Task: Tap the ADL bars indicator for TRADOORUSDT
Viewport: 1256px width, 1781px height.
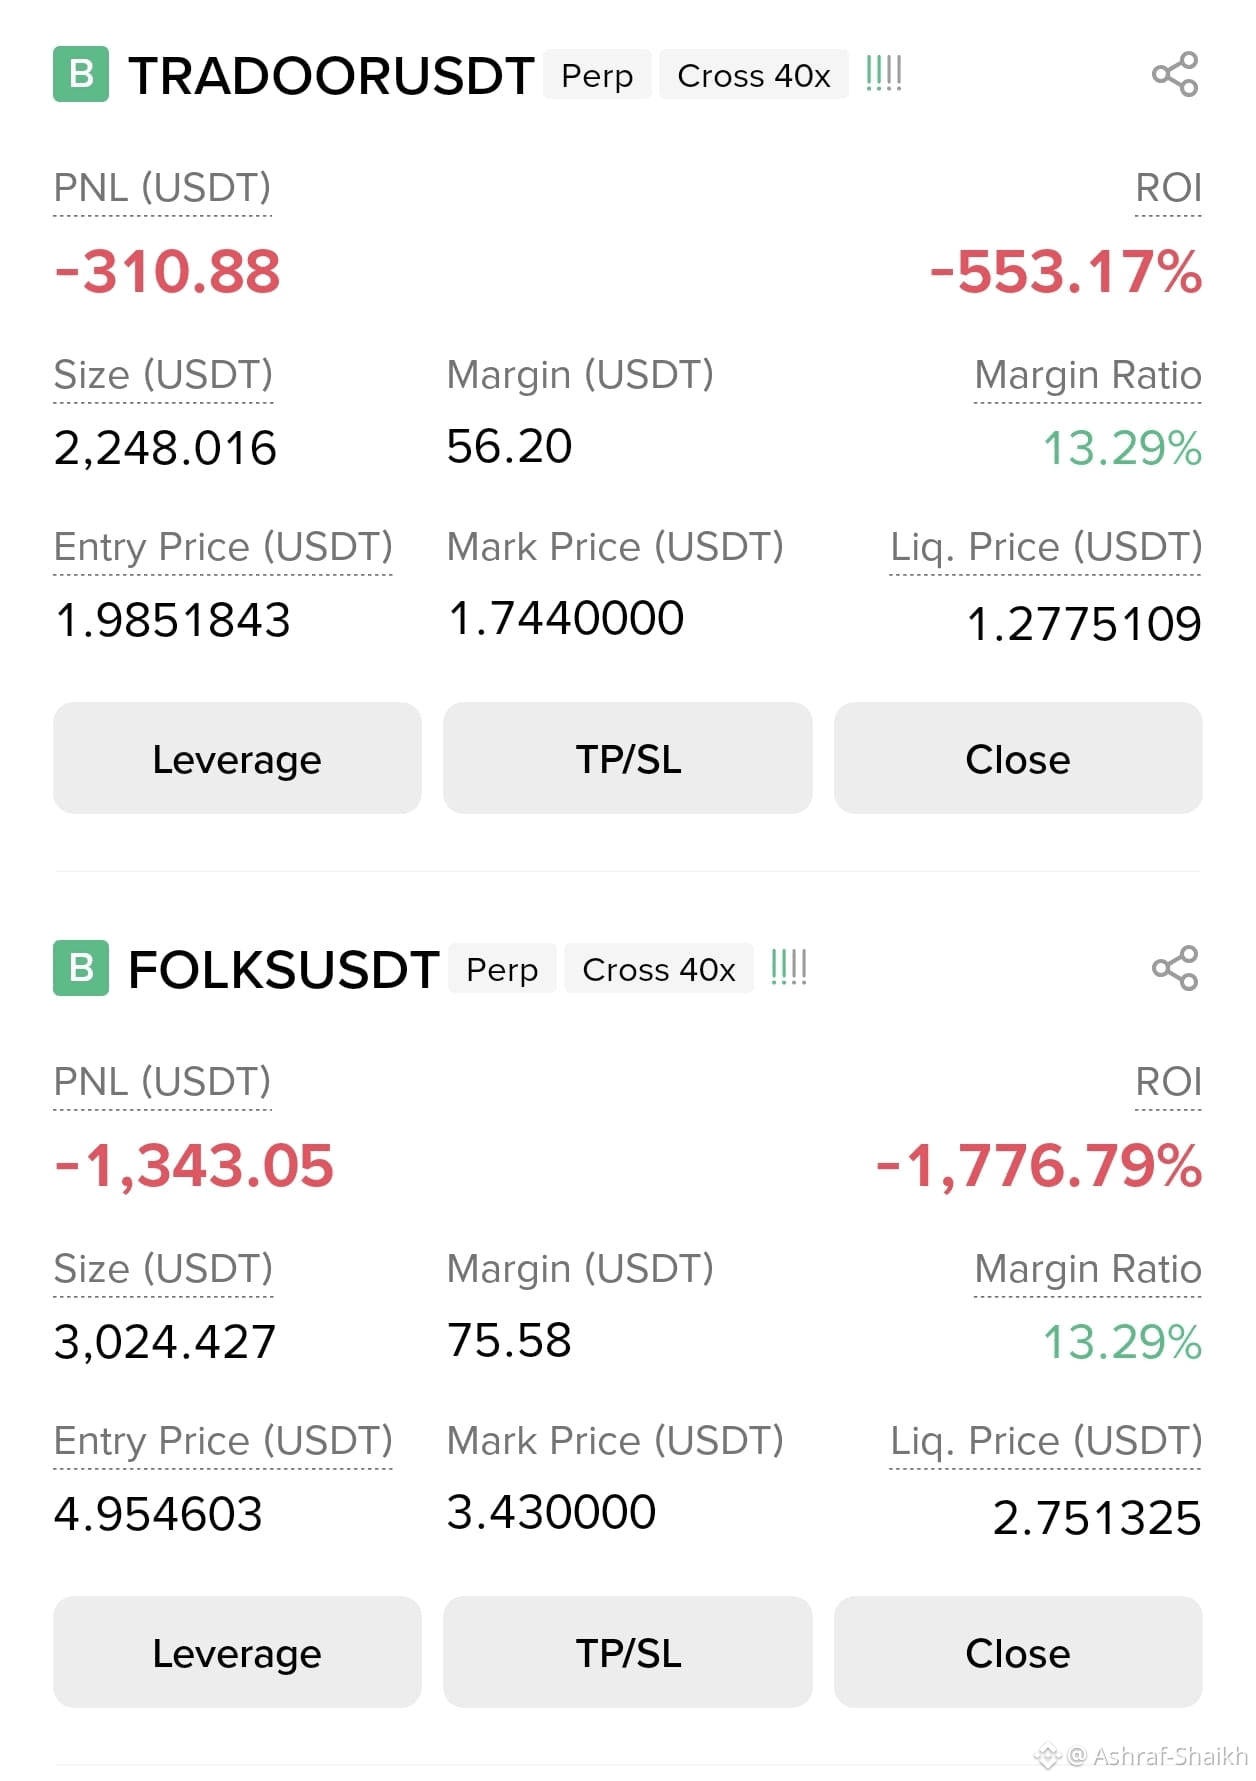Action: [x=884, y=74]
